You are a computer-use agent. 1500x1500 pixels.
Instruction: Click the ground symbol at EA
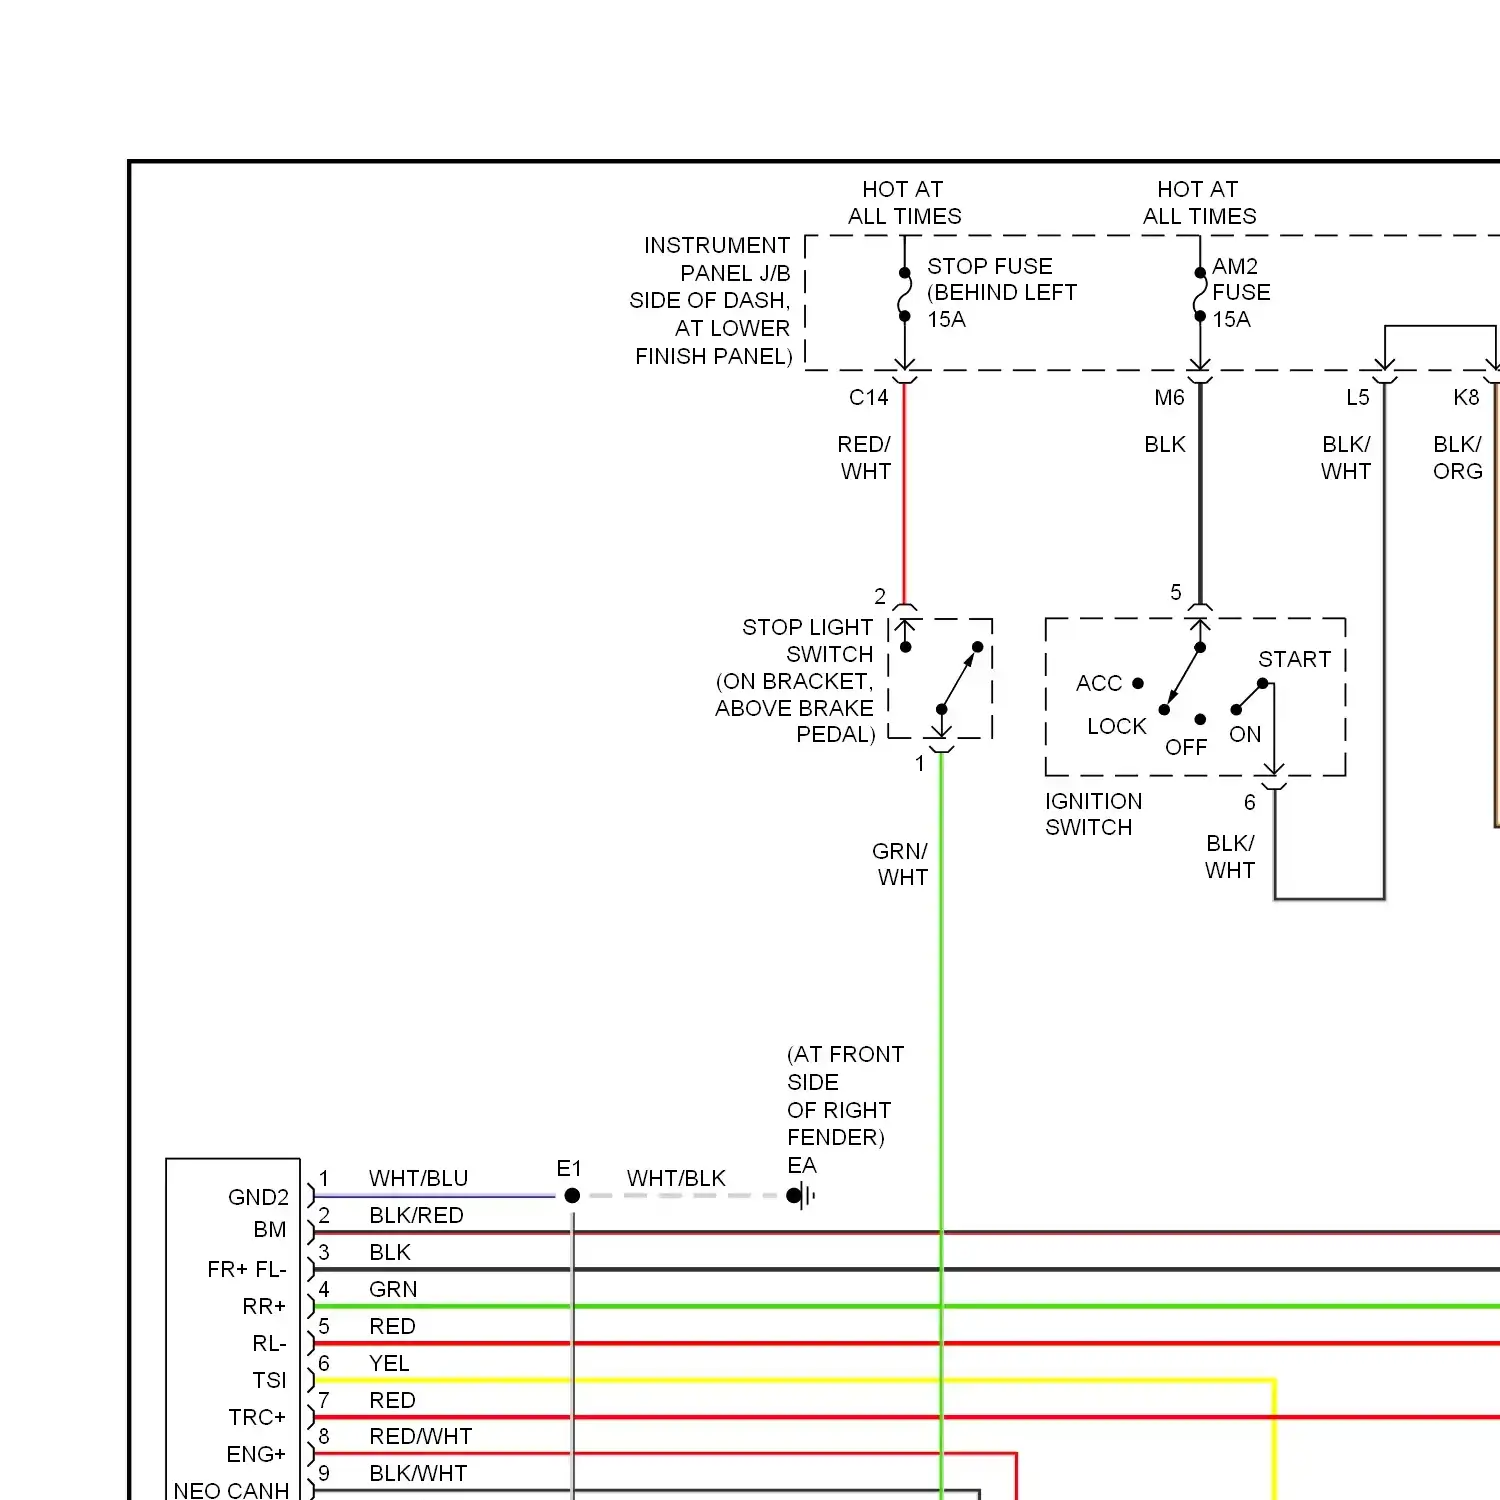(x=802, y=1195)
